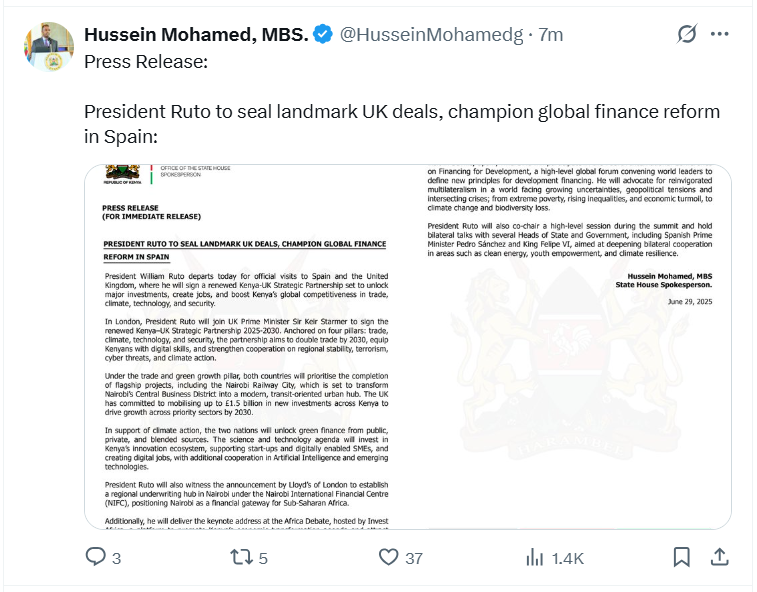This screenshot has width=757, height=592.
Task: Click the blue verified badge
Action: tap(323, 34)
